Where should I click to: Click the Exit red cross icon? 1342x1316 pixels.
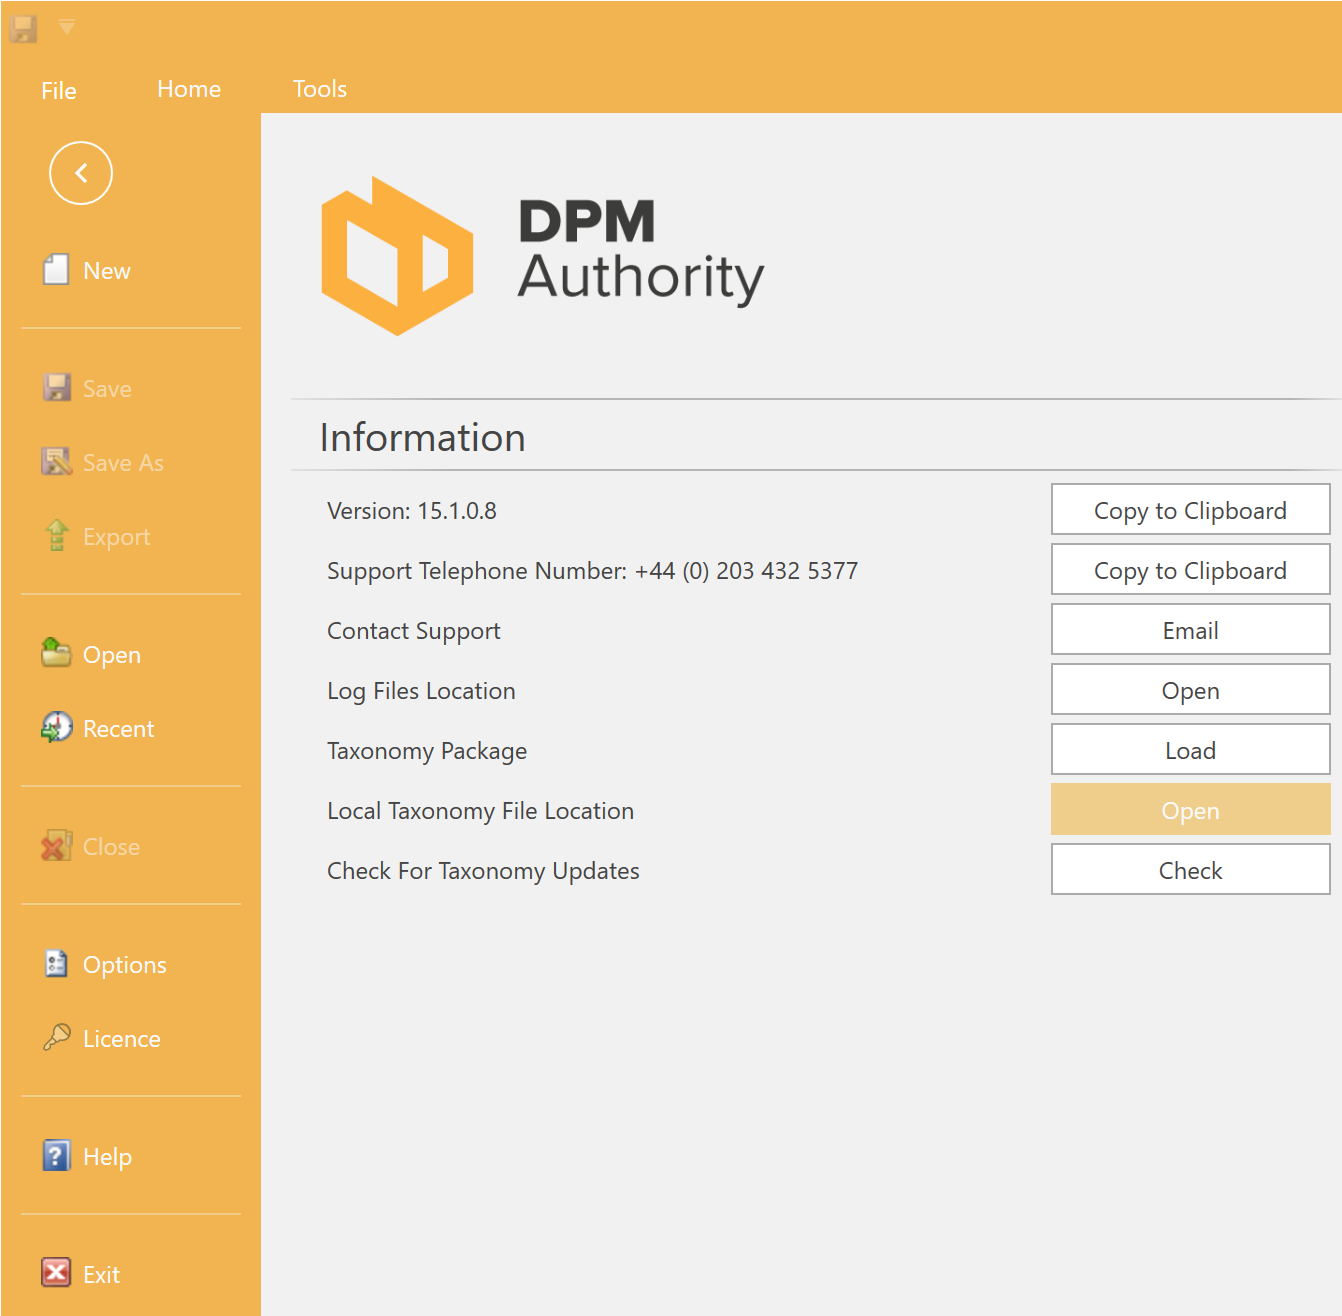point(56,1272)
